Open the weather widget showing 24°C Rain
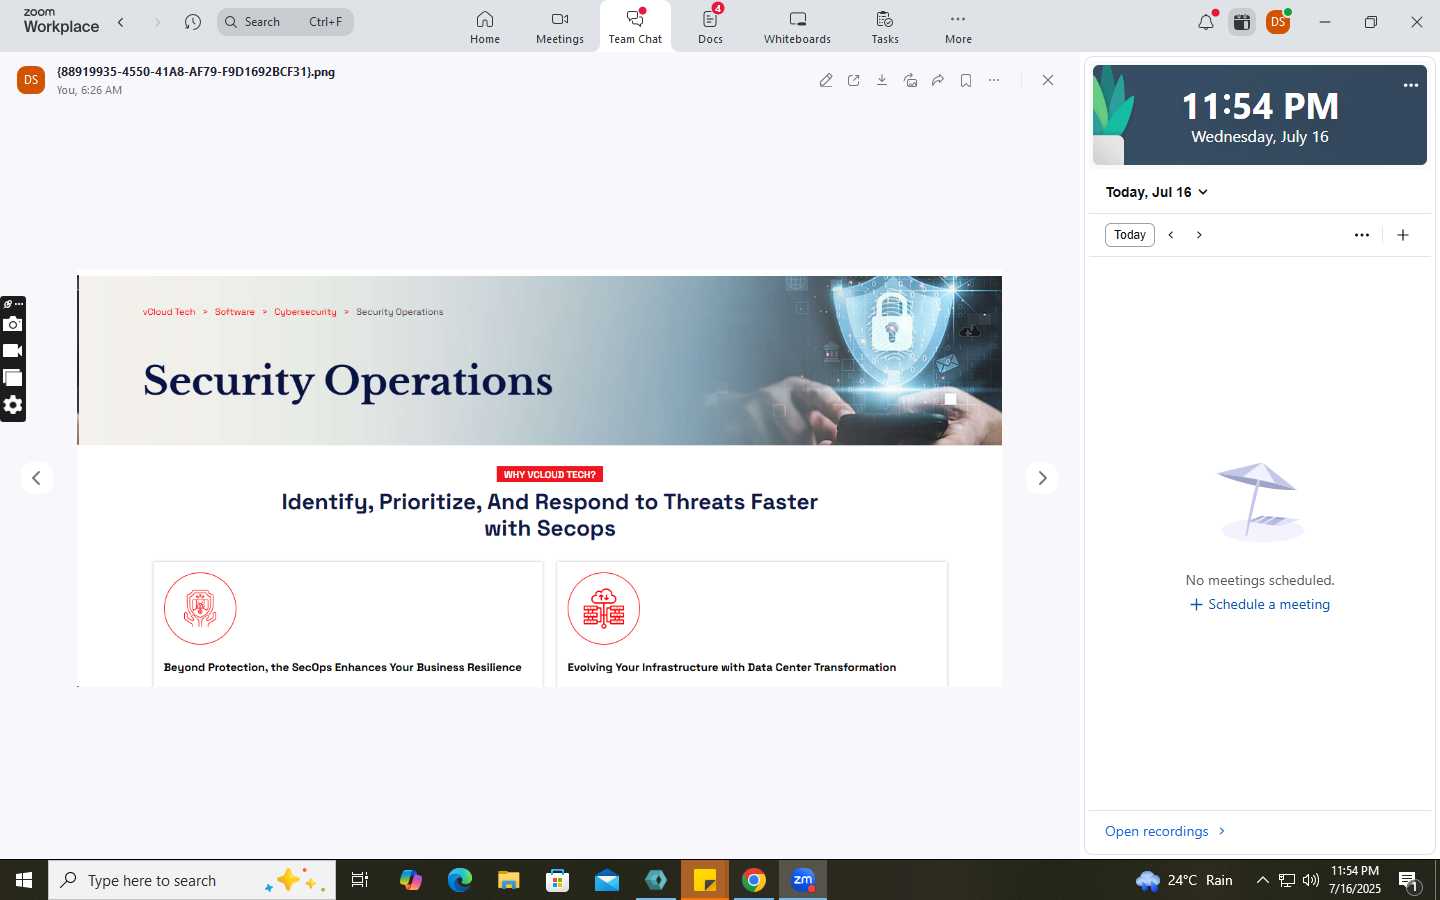1440x900 pixels. click(x=1185, y=880)
